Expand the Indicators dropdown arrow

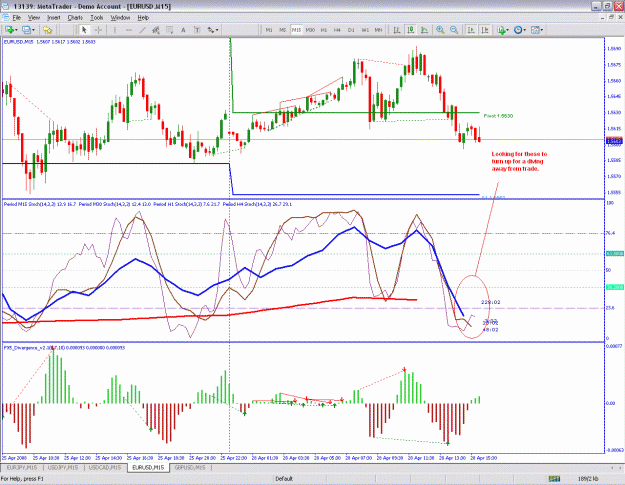tap(507, 30)
